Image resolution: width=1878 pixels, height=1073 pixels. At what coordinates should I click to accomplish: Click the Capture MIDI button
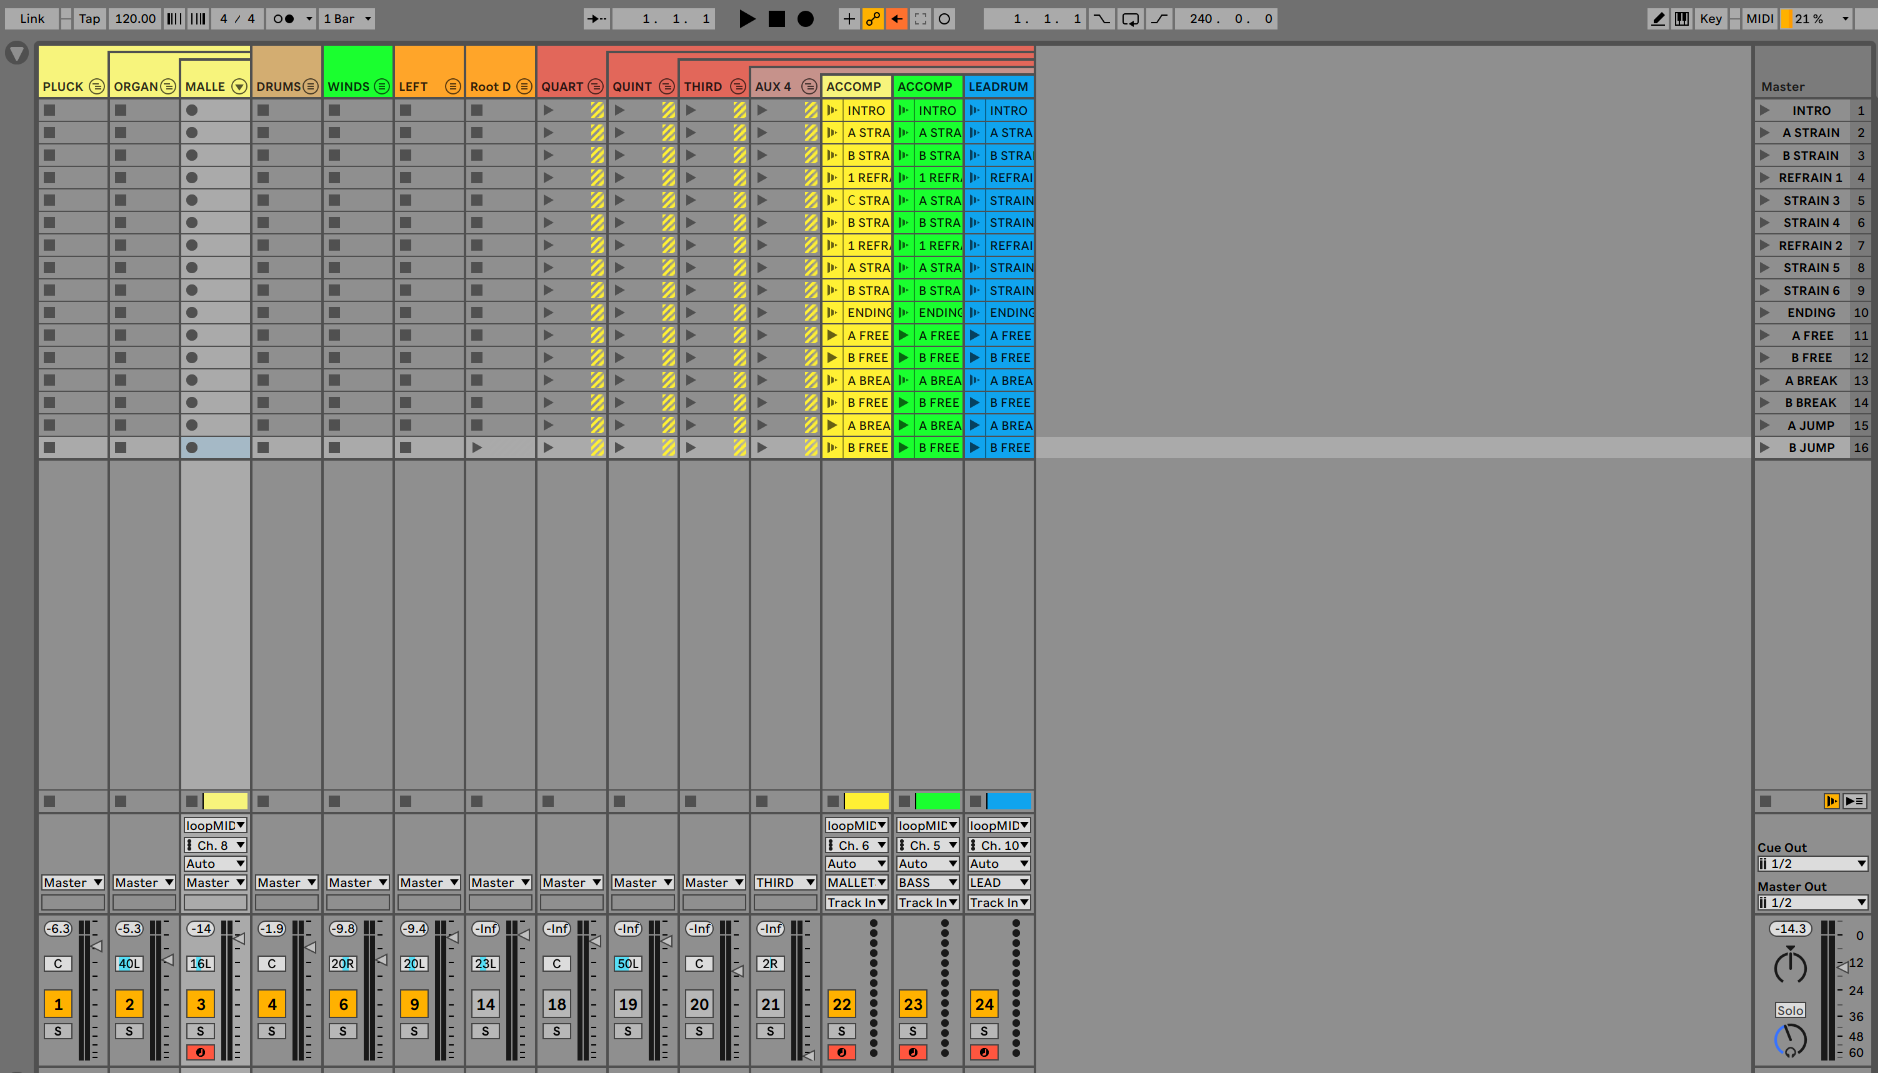[x=921, y=19]
